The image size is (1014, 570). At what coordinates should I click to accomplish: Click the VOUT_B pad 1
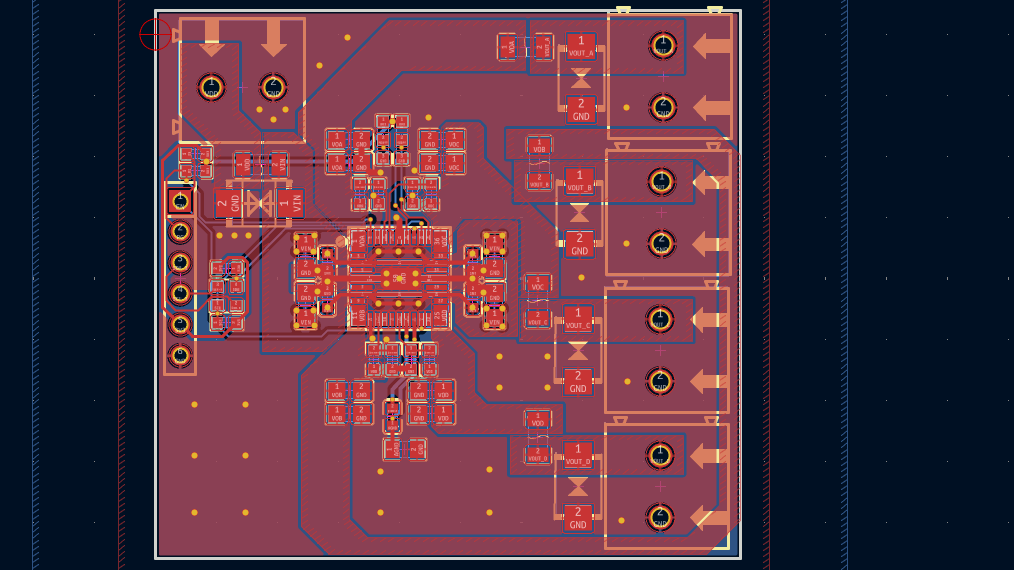click(x=579, y=180)
